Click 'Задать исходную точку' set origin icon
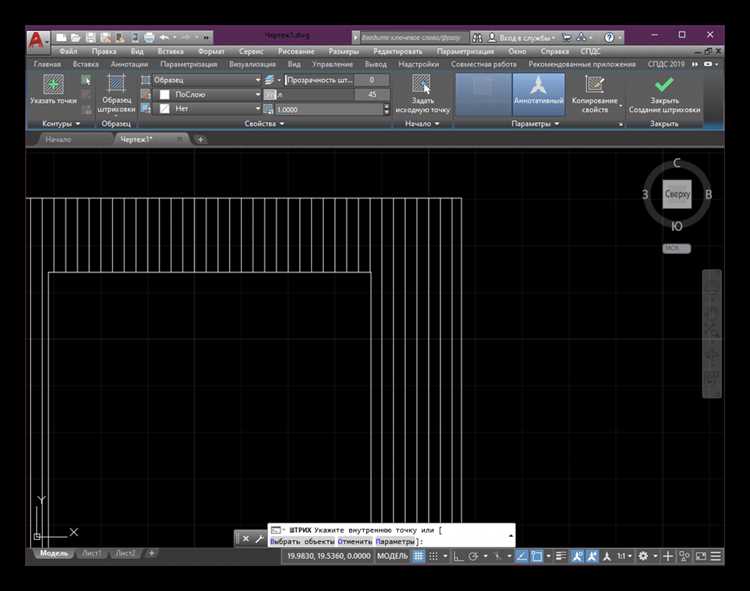 [x=421, y=85]
